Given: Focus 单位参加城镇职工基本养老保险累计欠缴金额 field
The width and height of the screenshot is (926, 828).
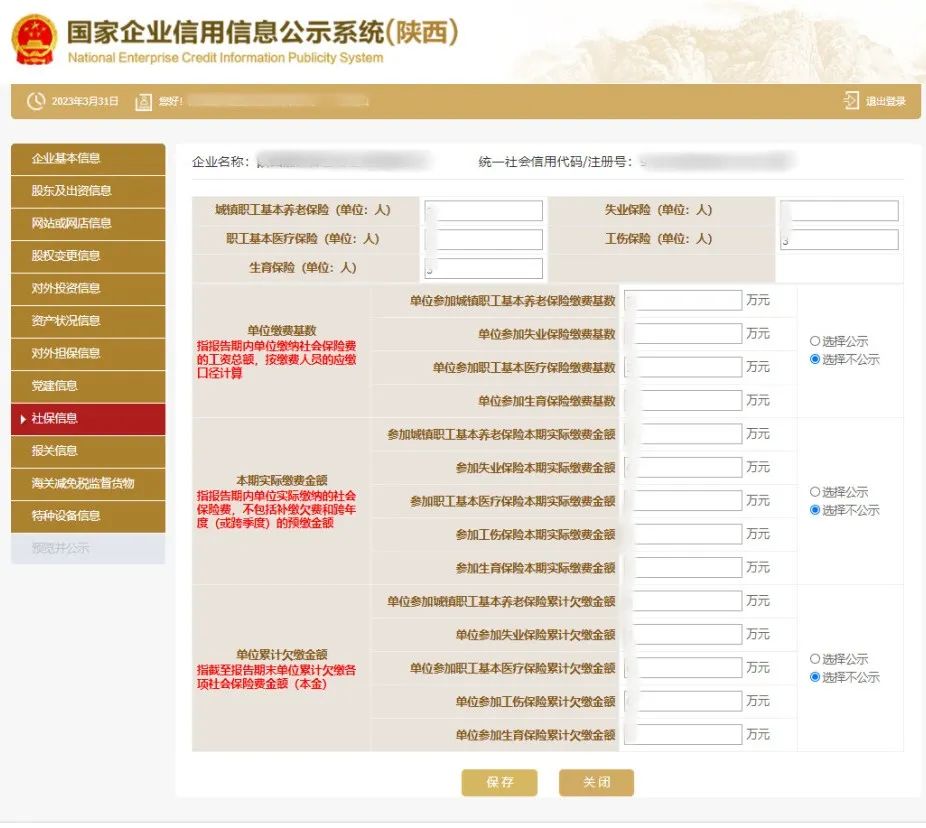Looking at the screenshot, I should [x=683, y=601].
